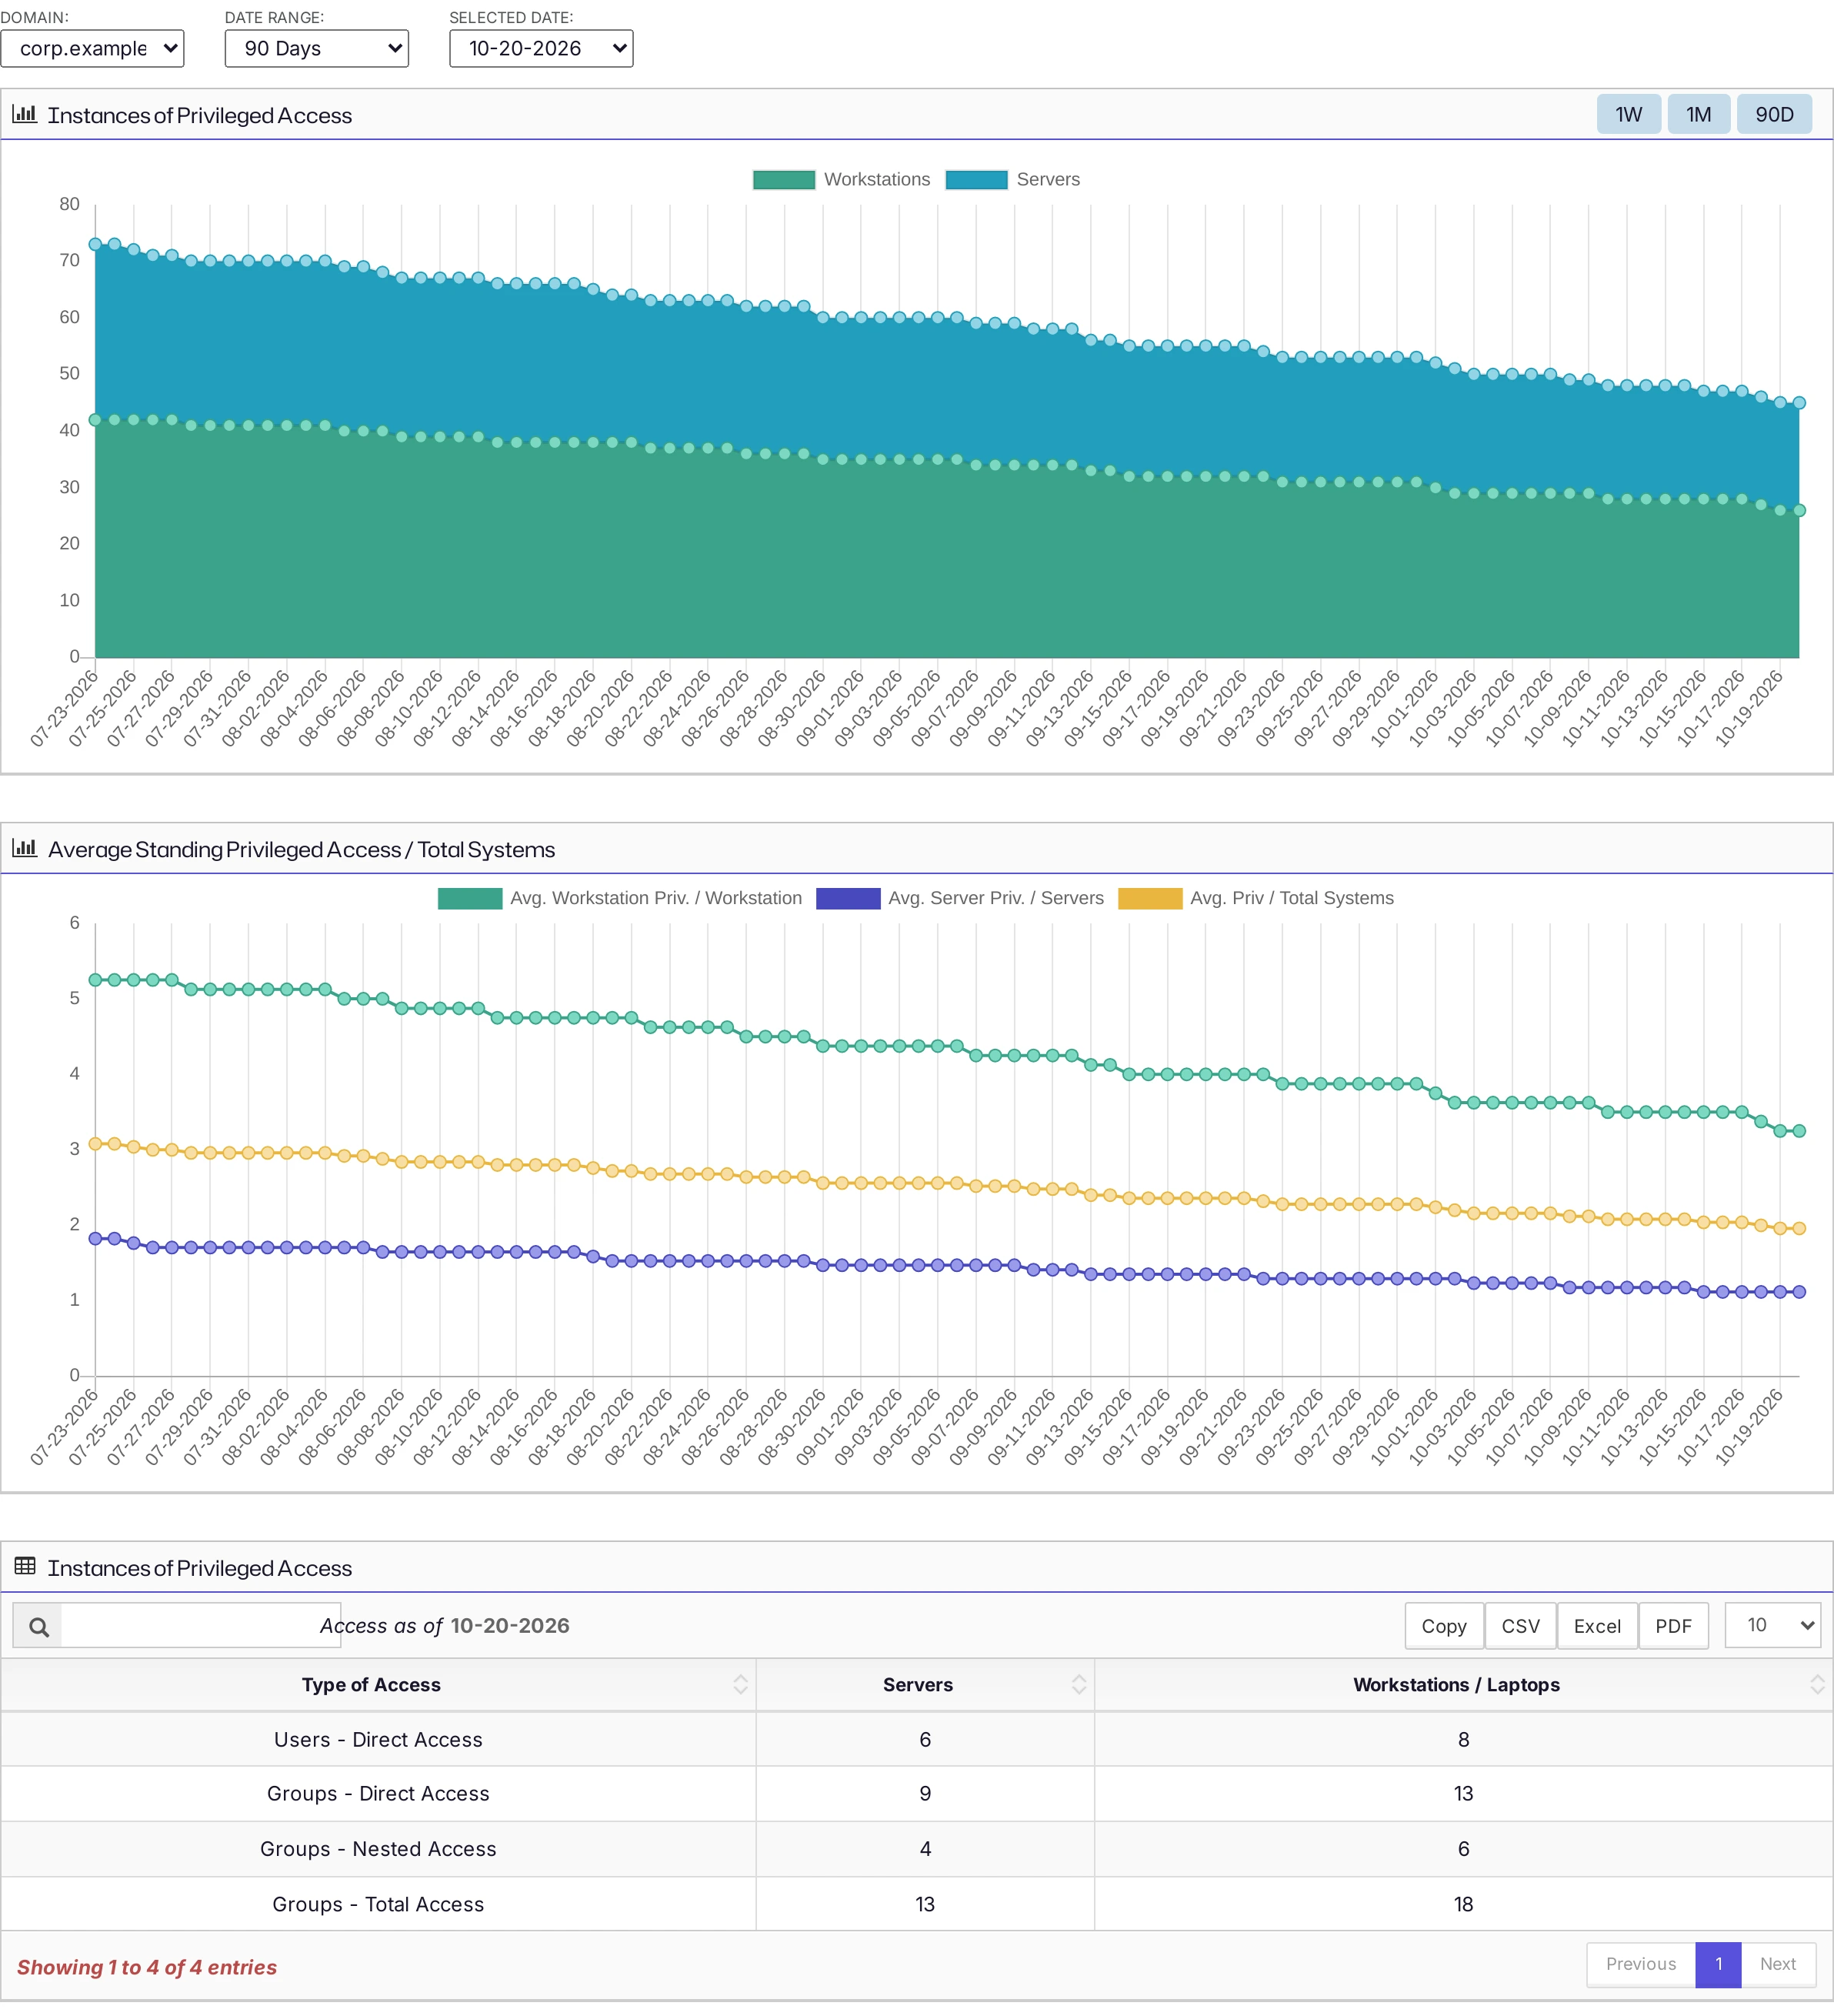Sort by the Type of Access column
The height and width of the screenshot is (2016, 1834).
point(378,1684)
